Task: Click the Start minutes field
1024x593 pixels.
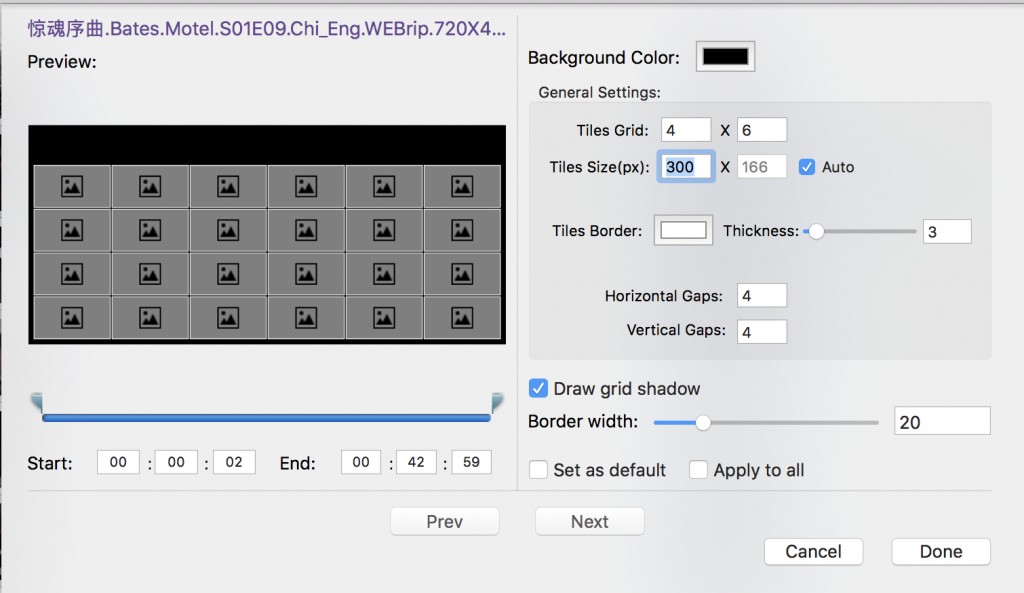Action: 176,462
